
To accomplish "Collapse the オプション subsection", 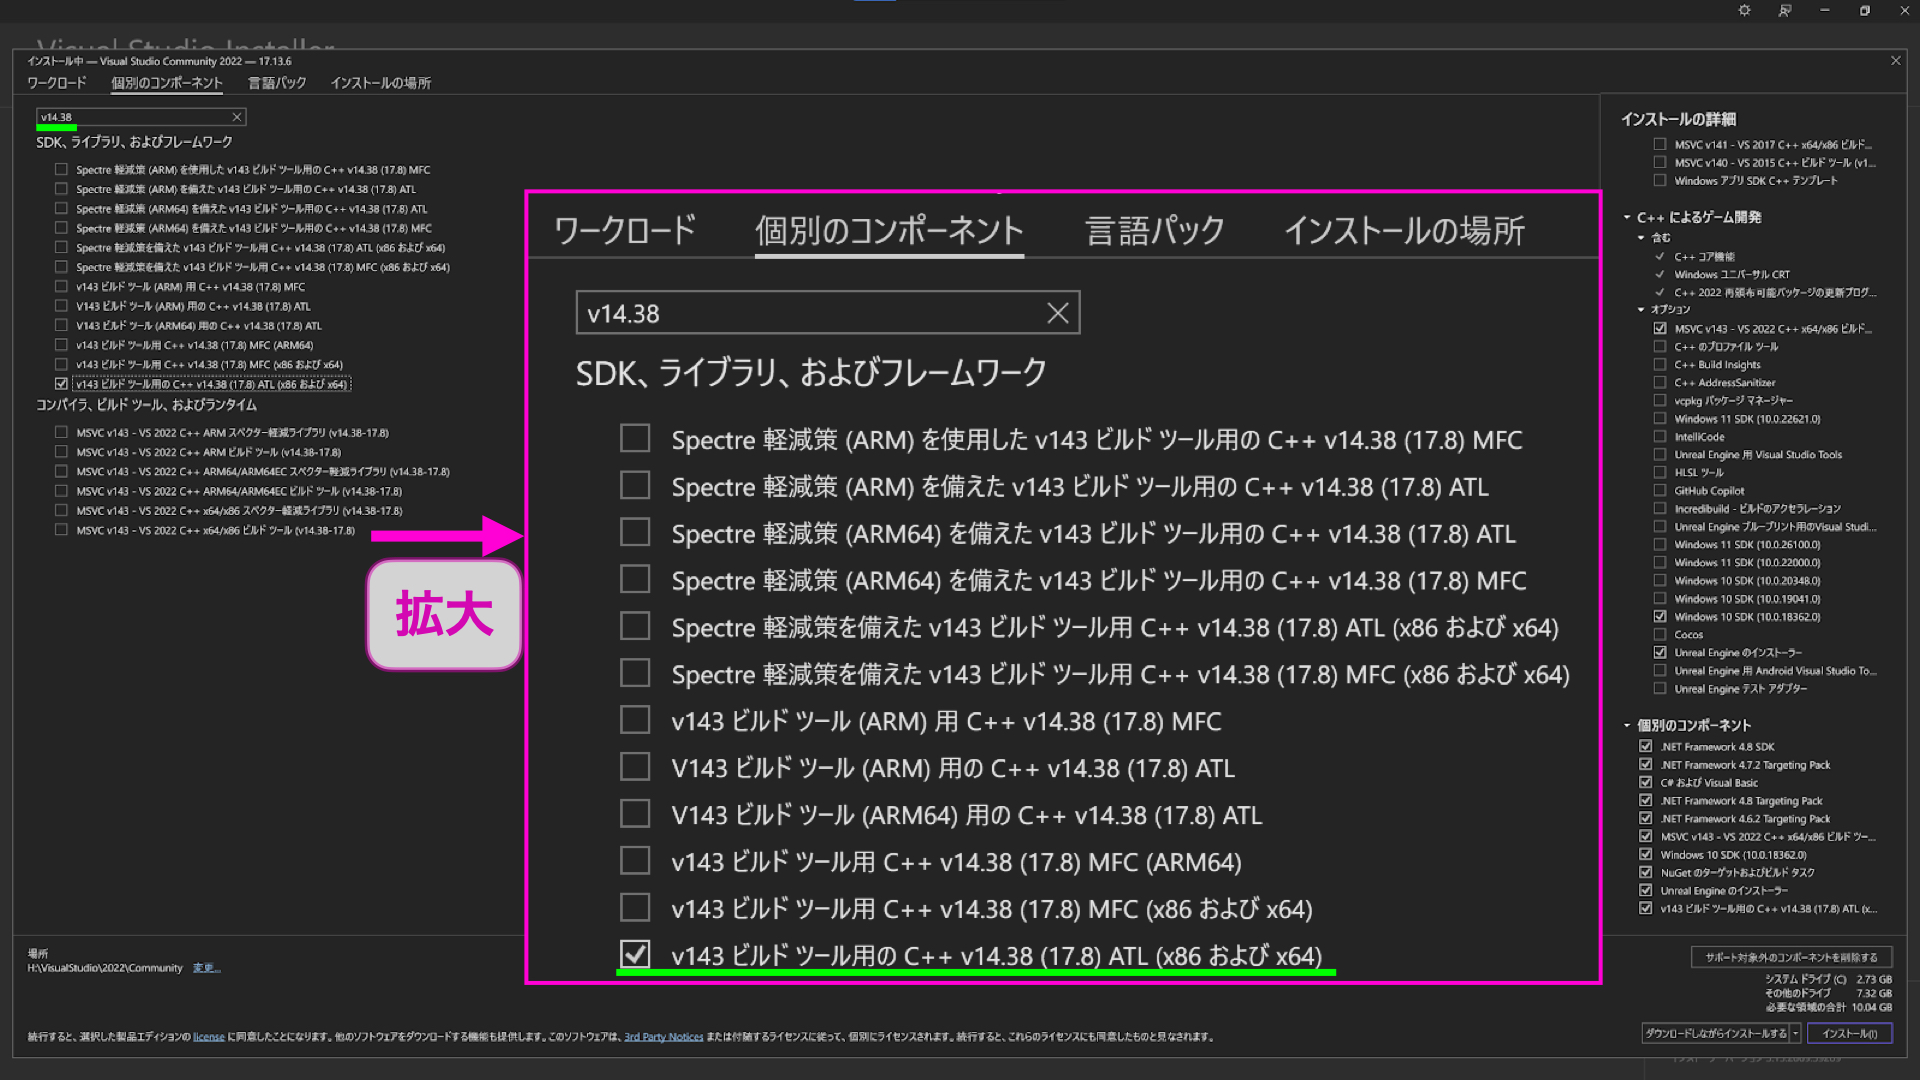I will (1641, 309).
